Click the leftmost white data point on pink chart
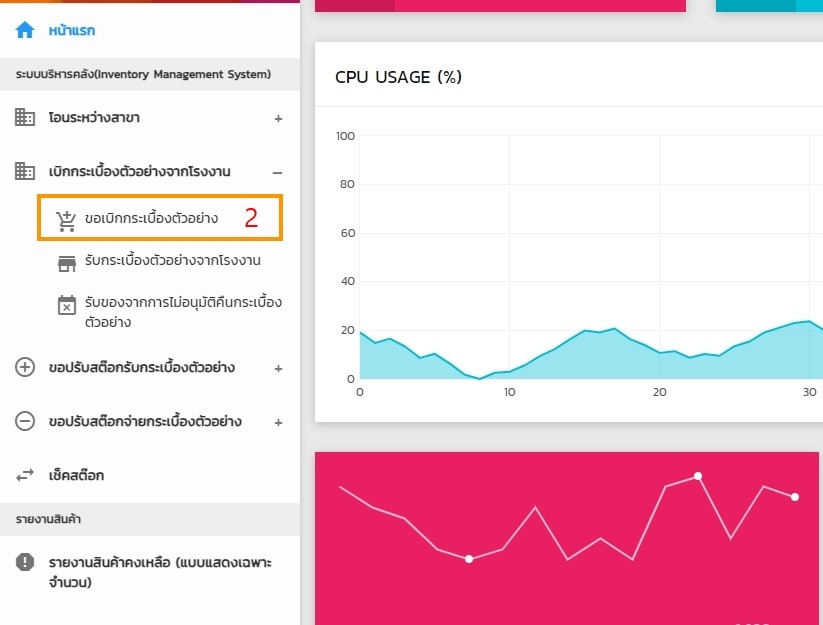This screenshot has width=823, height=625. point(469,559)
